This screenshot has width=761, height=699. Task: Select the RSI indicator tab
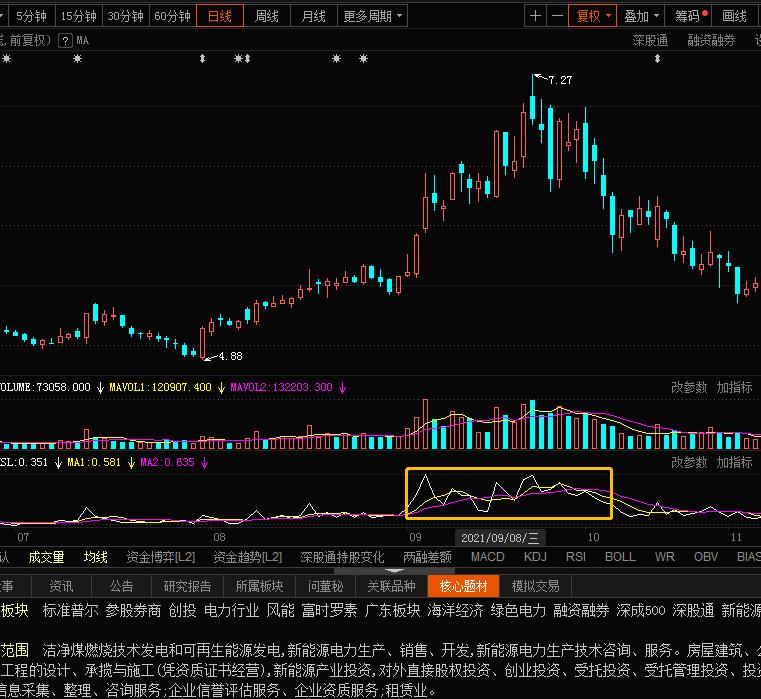click(576, 557)
